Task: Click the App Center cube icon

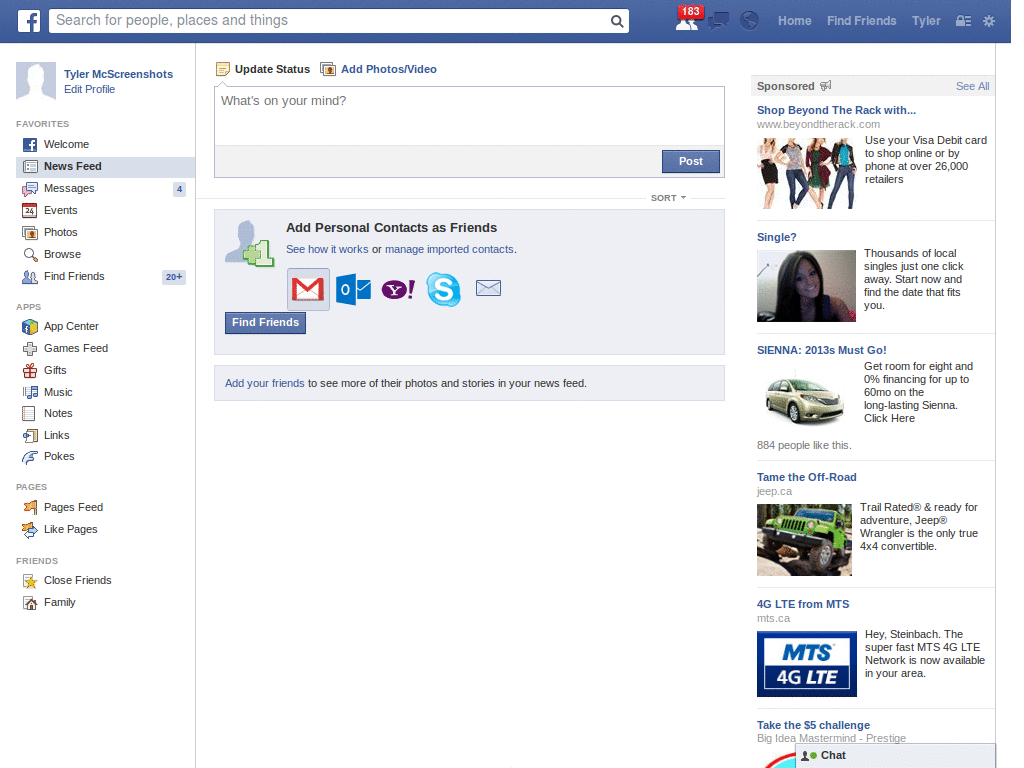Action: [30, 327]
